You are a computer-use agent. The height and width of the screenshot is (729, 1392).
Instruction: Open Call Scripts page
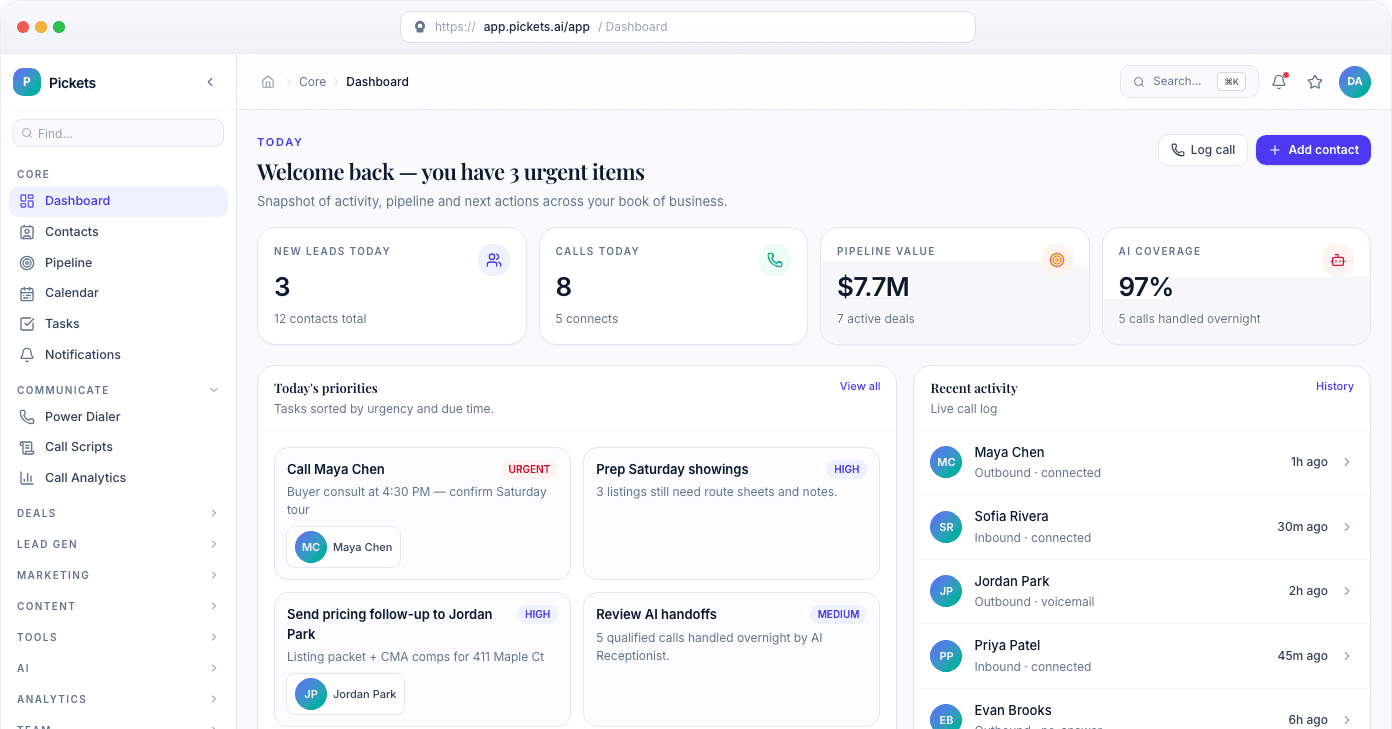click(x=118, y=447)
